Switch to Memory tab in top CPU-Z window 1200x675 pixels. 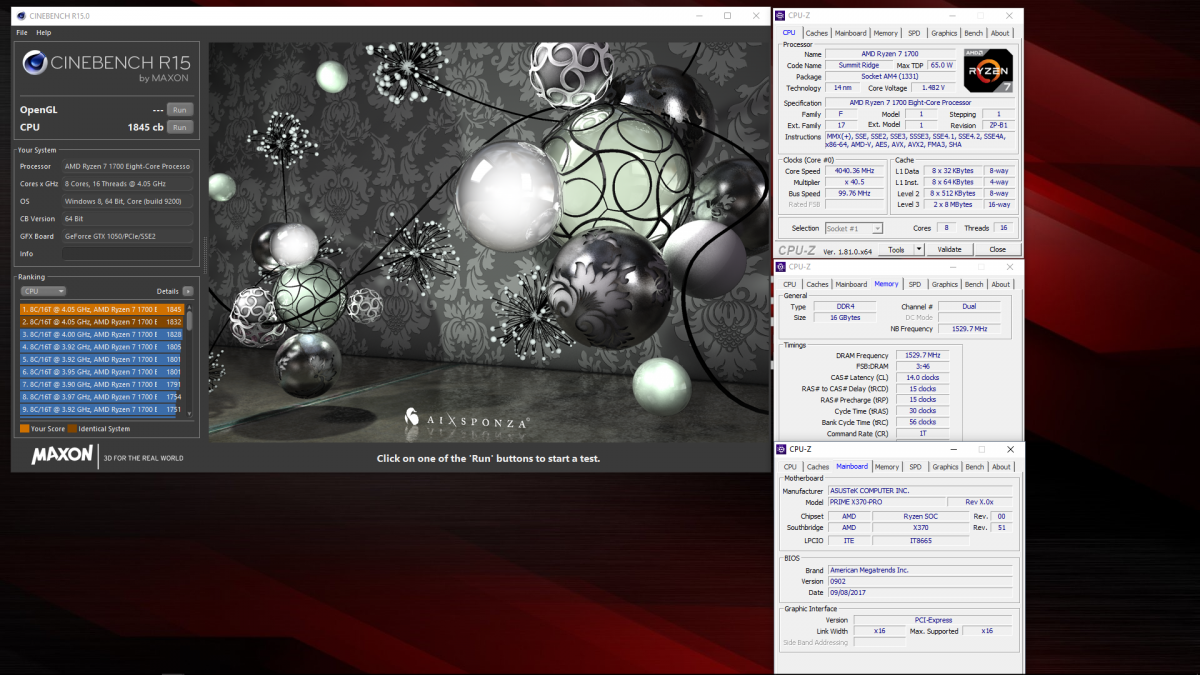point(886,33)
